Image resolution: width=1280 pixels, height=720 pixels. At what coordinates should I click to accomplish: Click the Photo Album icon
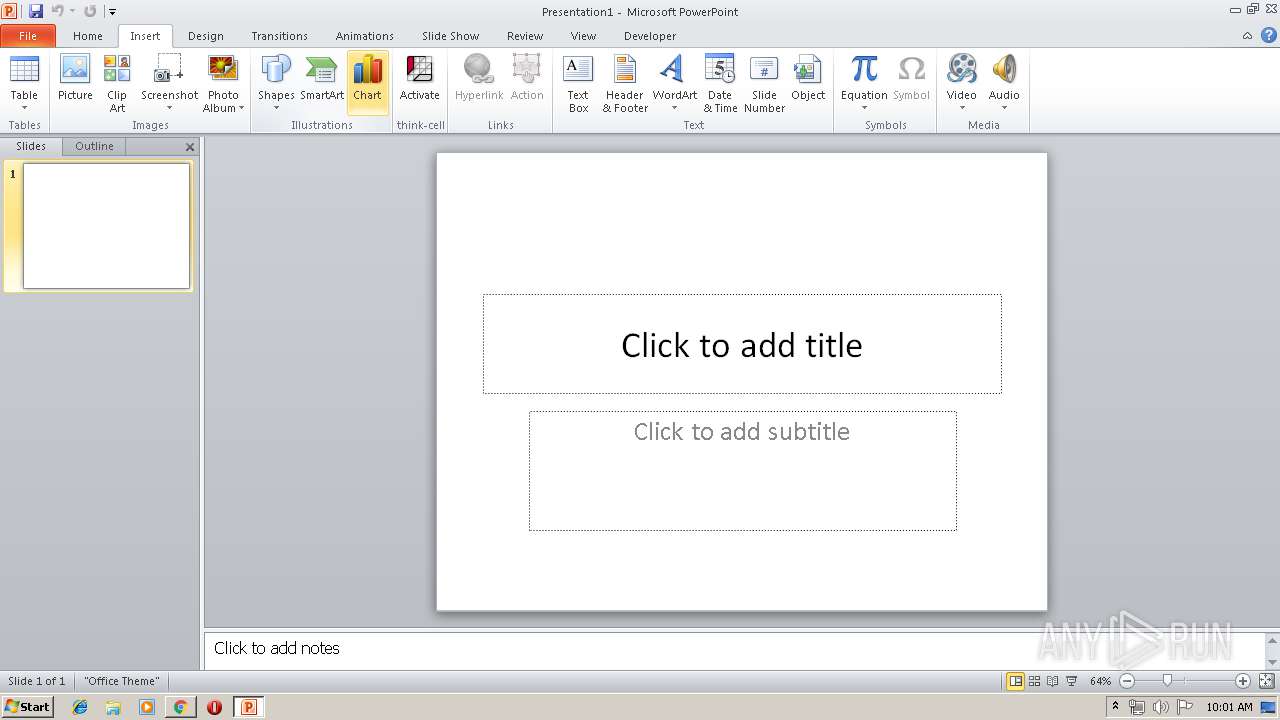(223, 70)
